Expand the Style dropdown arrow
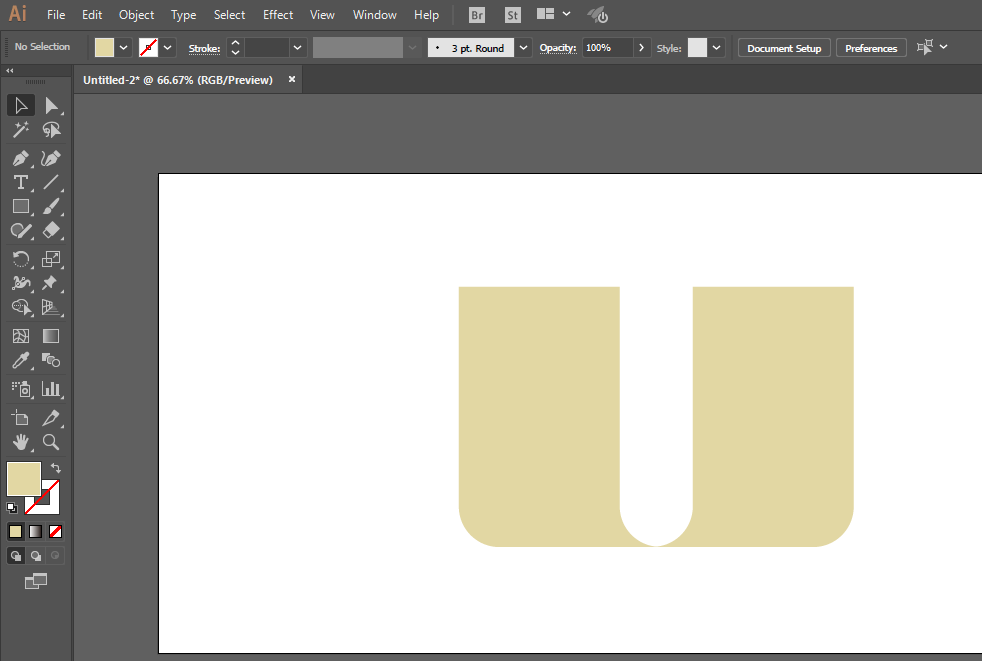 pos(716,48)
